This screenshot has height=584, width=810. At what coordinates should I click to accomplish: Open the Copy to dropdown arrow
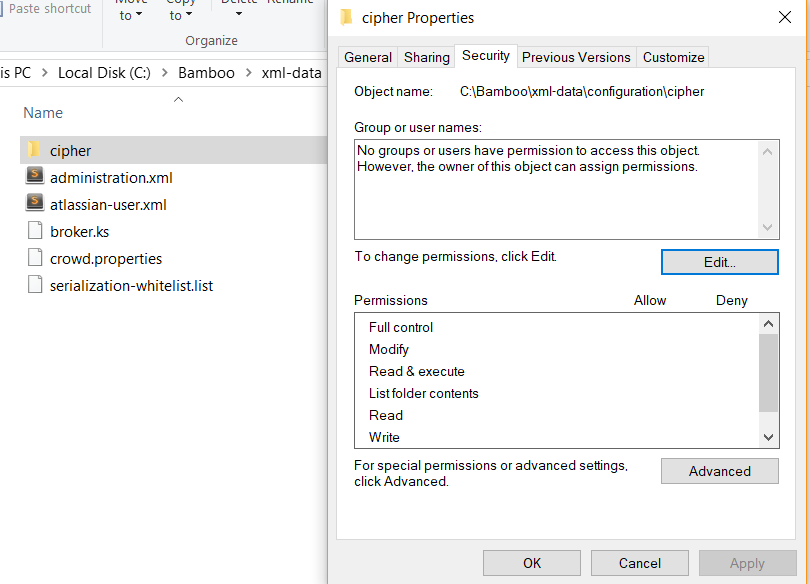[x=189, y=14]
